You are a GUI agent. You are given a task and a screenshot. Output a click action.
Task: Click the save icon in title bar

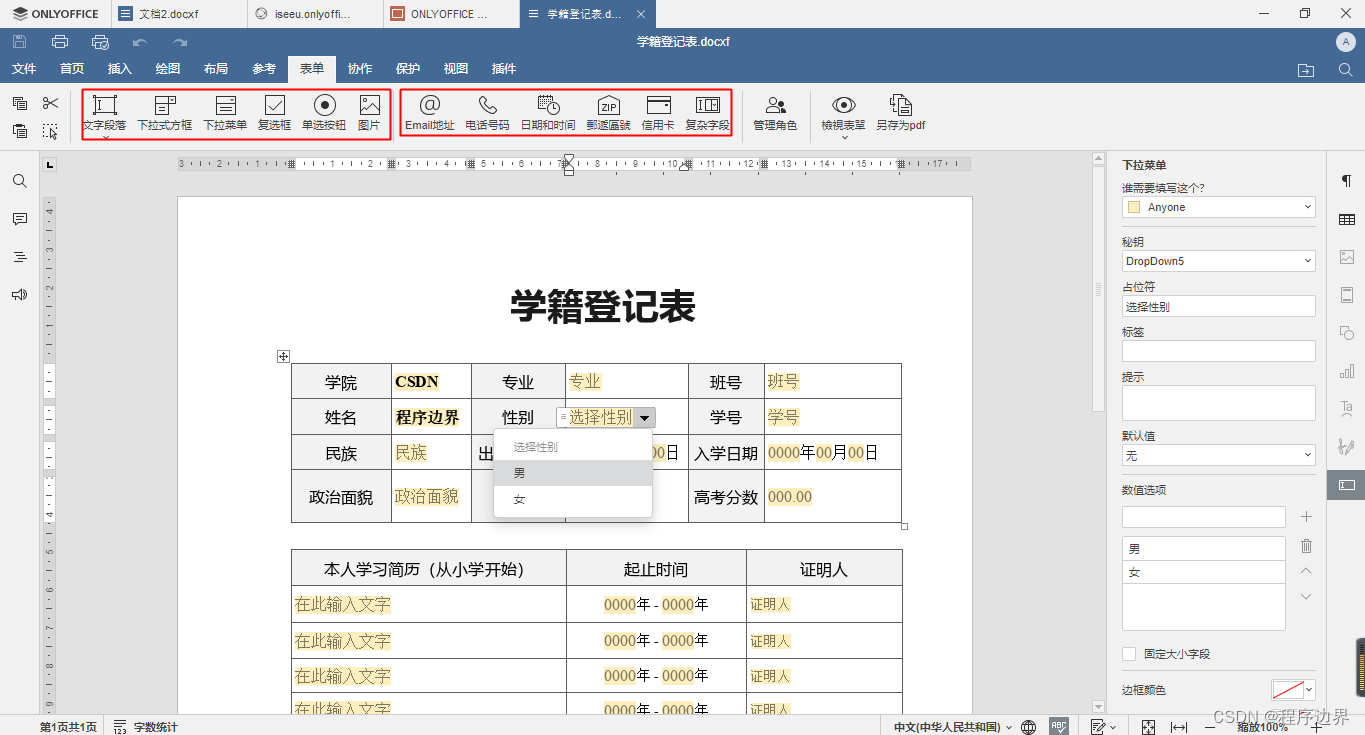(20, 42)
